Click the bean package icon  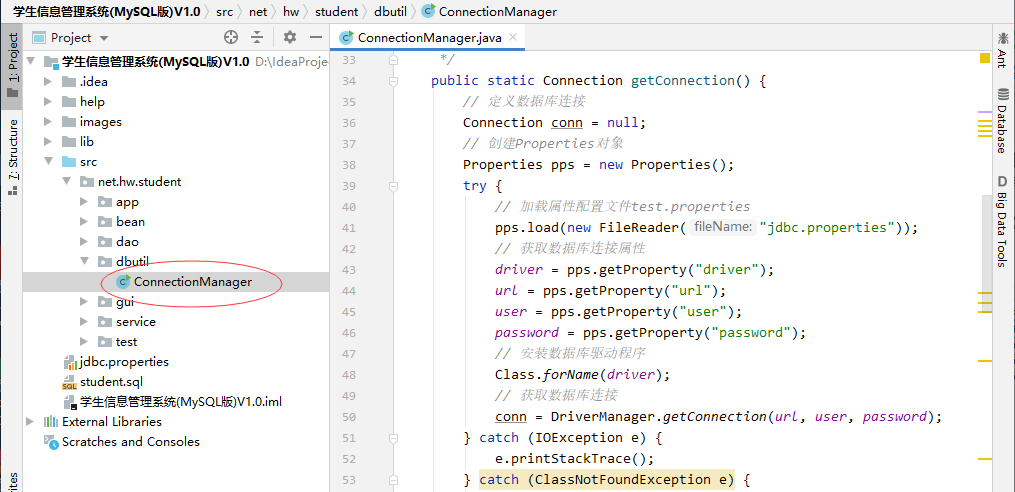pos(105,221)
